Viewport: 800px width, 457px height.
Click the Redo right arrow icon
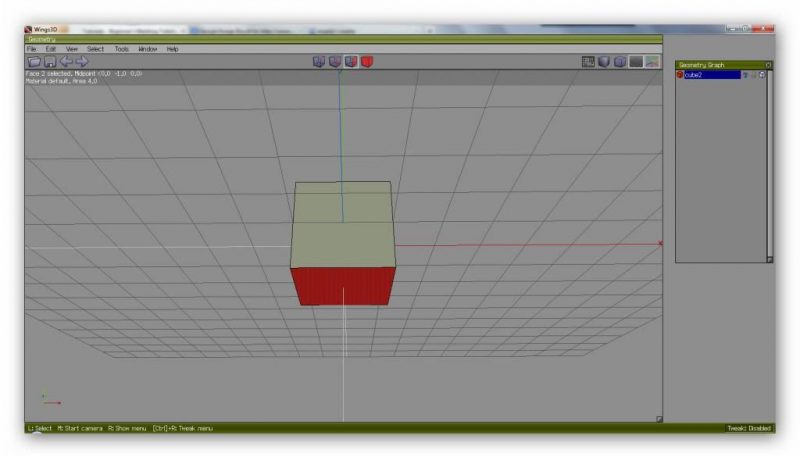[x=82, y=62]
